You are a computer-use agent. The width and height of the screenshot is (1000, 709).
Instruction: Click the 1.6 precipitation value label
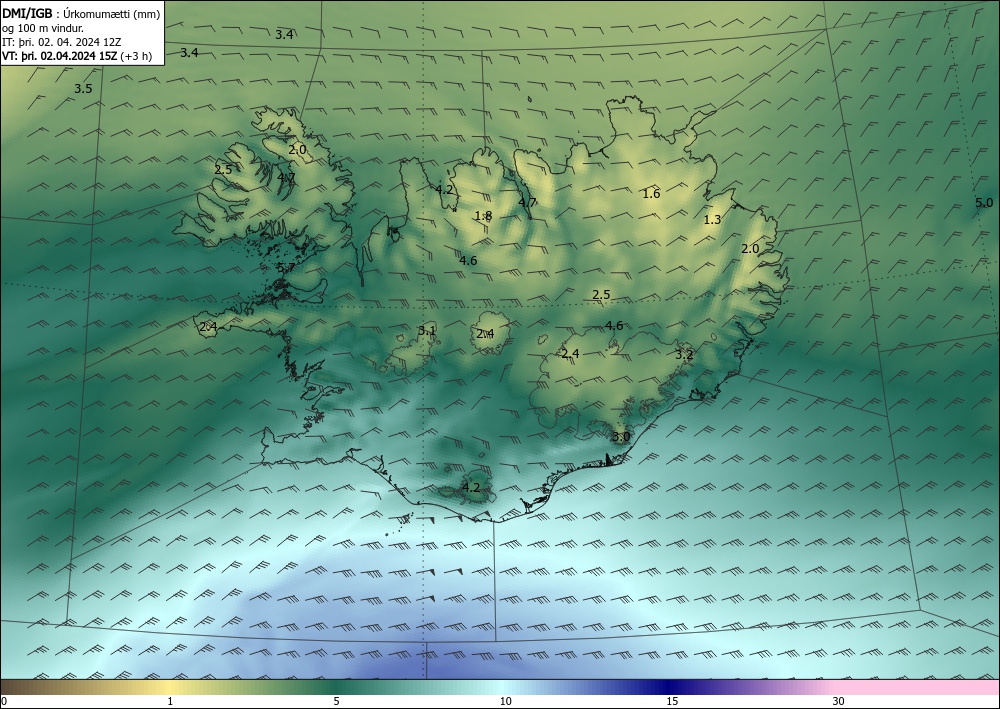click(651, 194)
